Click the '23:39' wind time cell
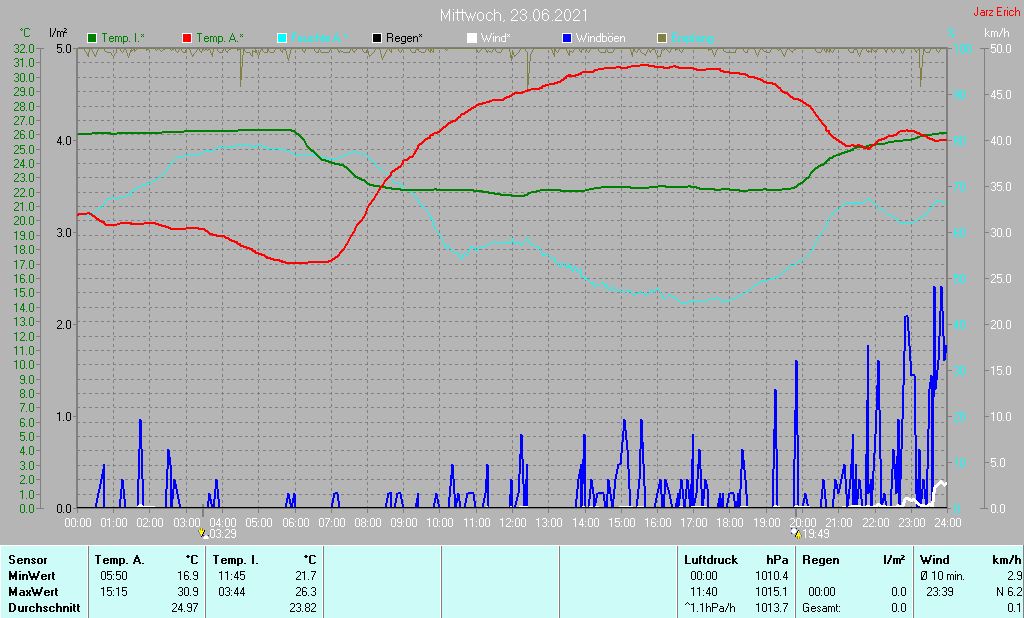 tap(940, 592)
